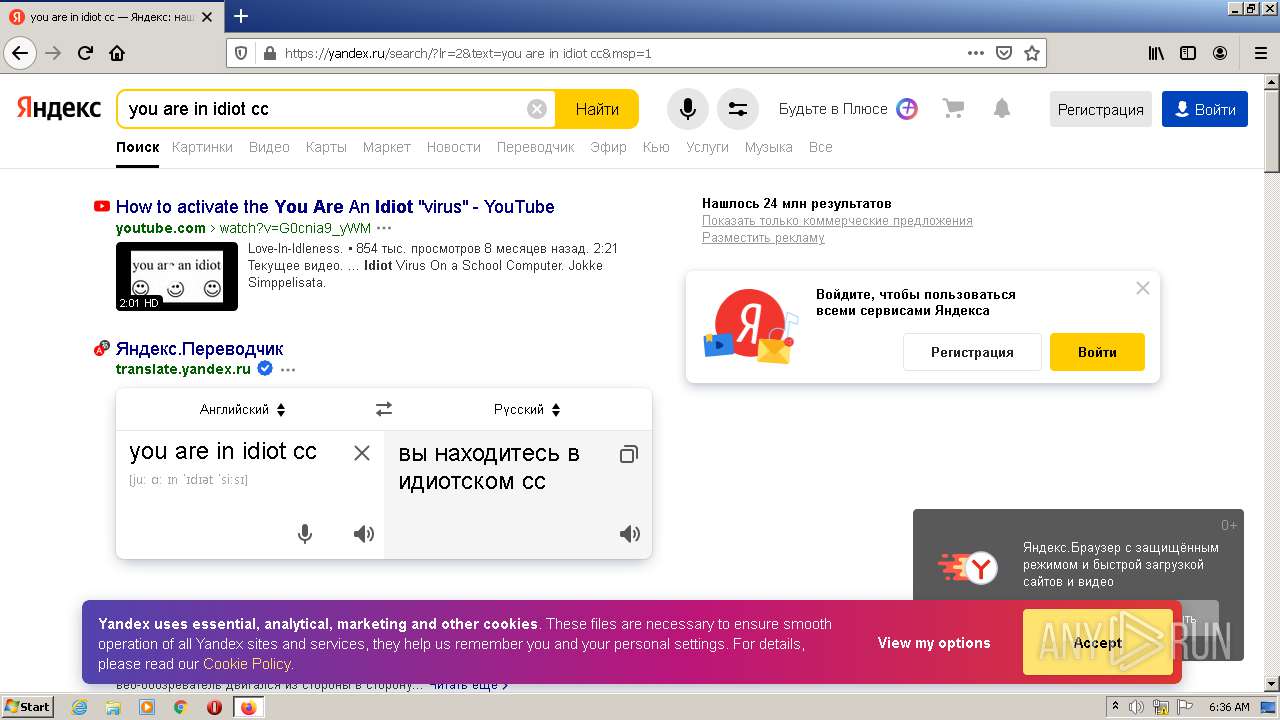Reload the page with refresh icon

[x=85, y=53]
